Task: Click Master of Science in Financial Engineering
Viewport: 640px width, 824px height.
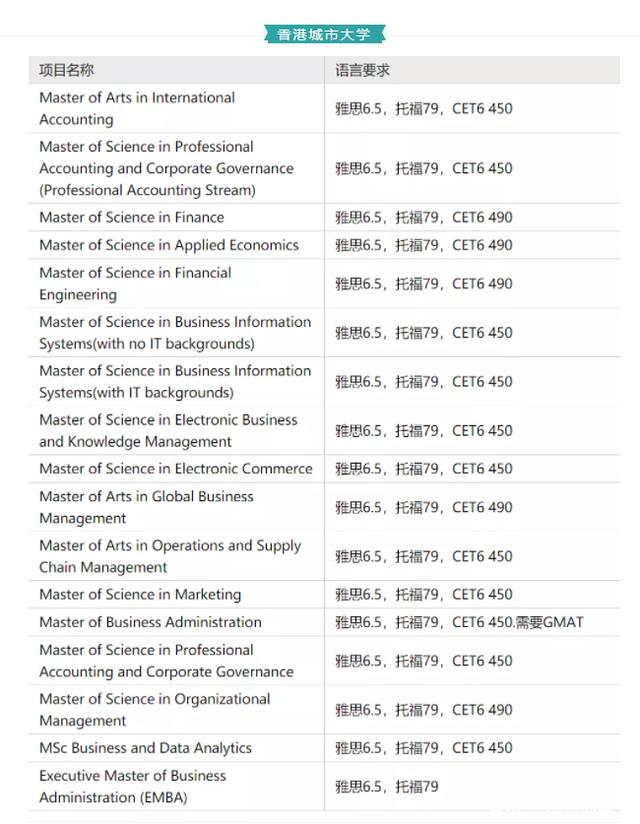Action: (135, 283)
